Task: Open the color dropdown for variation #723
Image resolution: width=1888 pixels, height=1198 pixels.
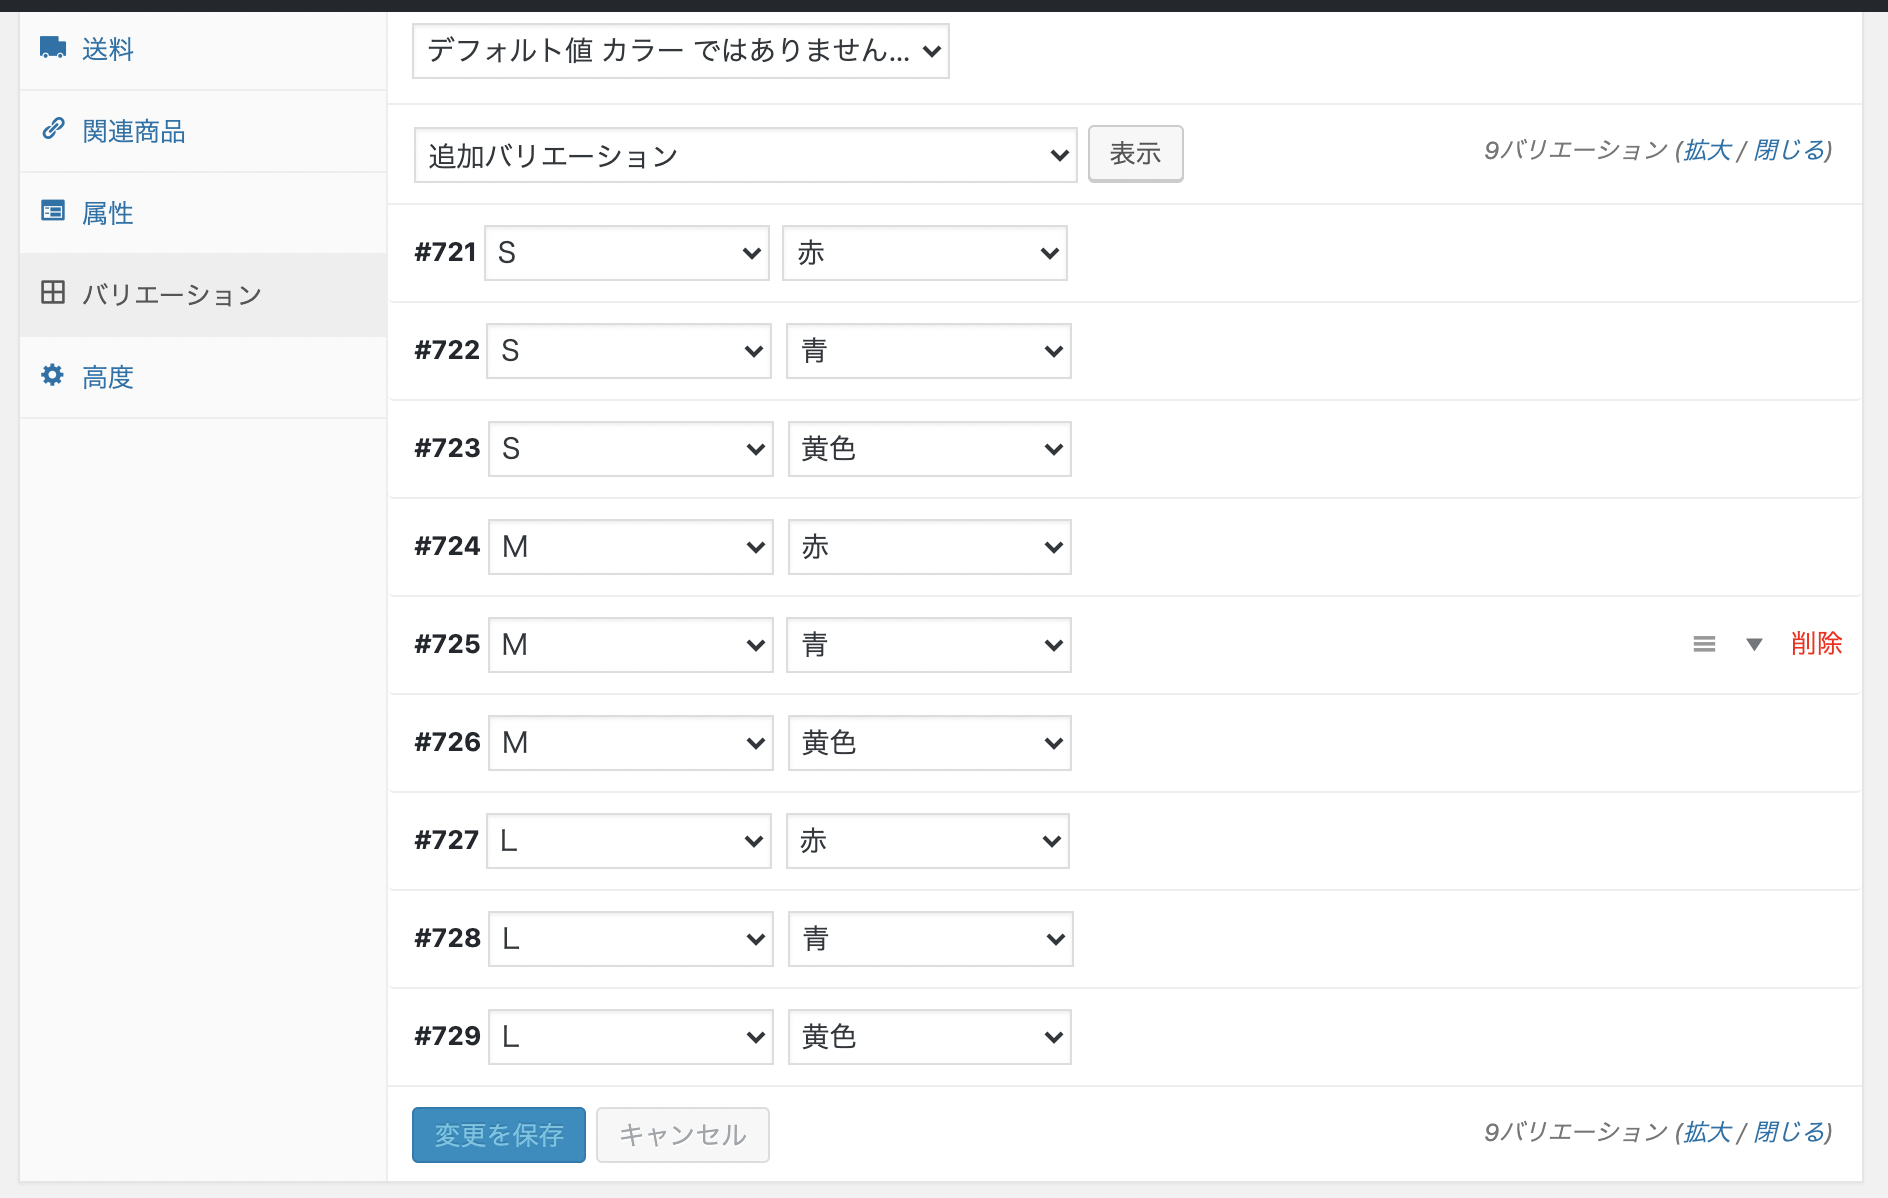Action: (929, 449)
